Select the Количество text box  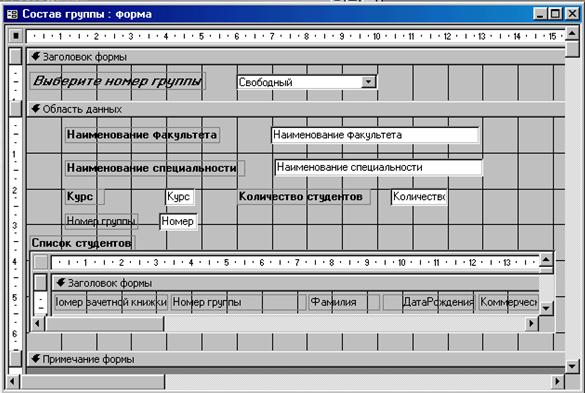[419, 197]
